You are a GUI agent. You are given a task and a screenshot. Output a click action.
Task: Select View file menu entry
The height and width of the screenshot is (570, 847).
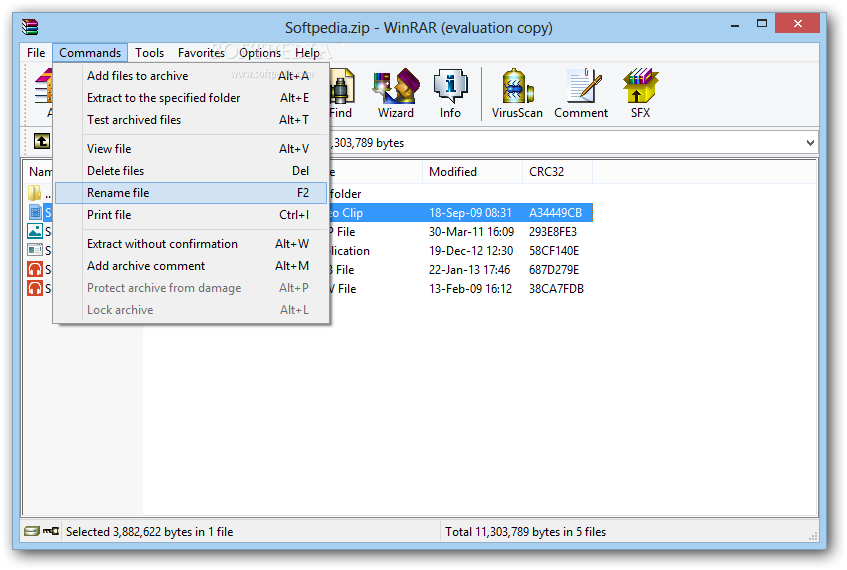tap(191, 149)
